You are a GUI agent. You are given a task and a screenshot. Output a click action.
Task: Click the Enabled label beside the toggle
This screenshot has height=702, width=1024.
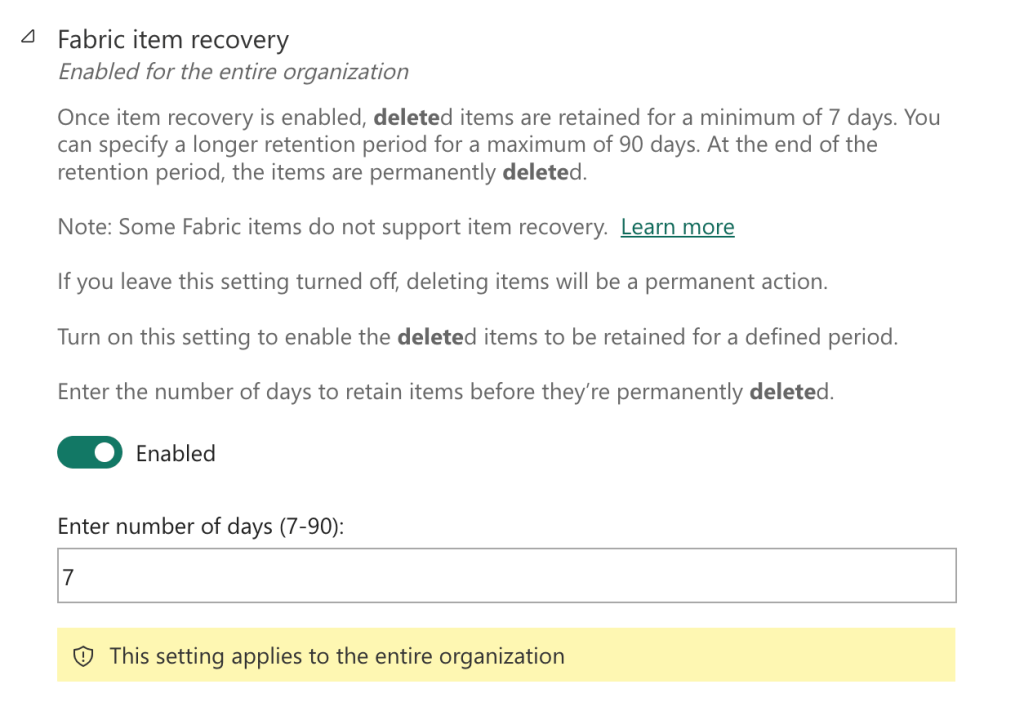176,453
